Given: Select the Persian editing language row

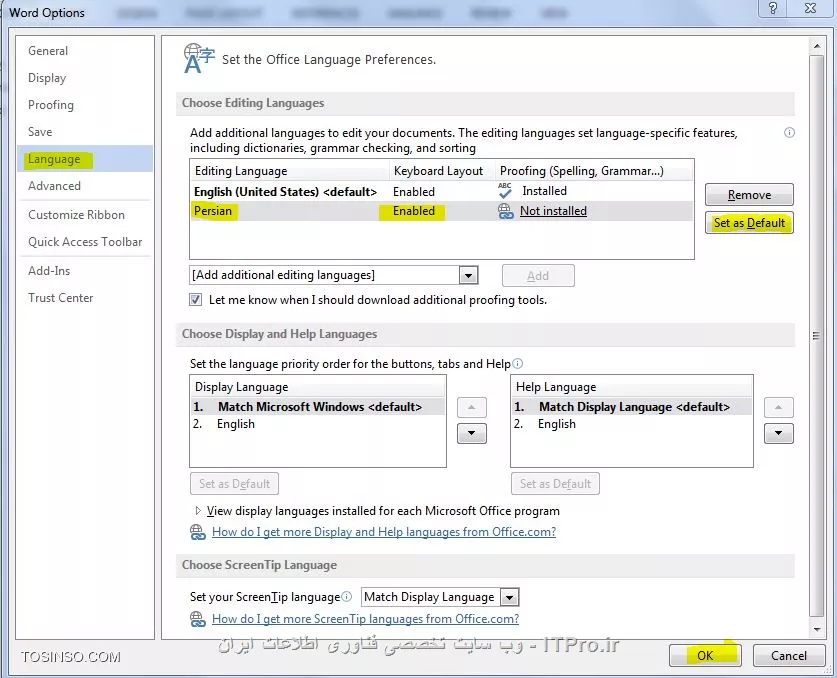Looking at the screenshot, I should 441,211.
